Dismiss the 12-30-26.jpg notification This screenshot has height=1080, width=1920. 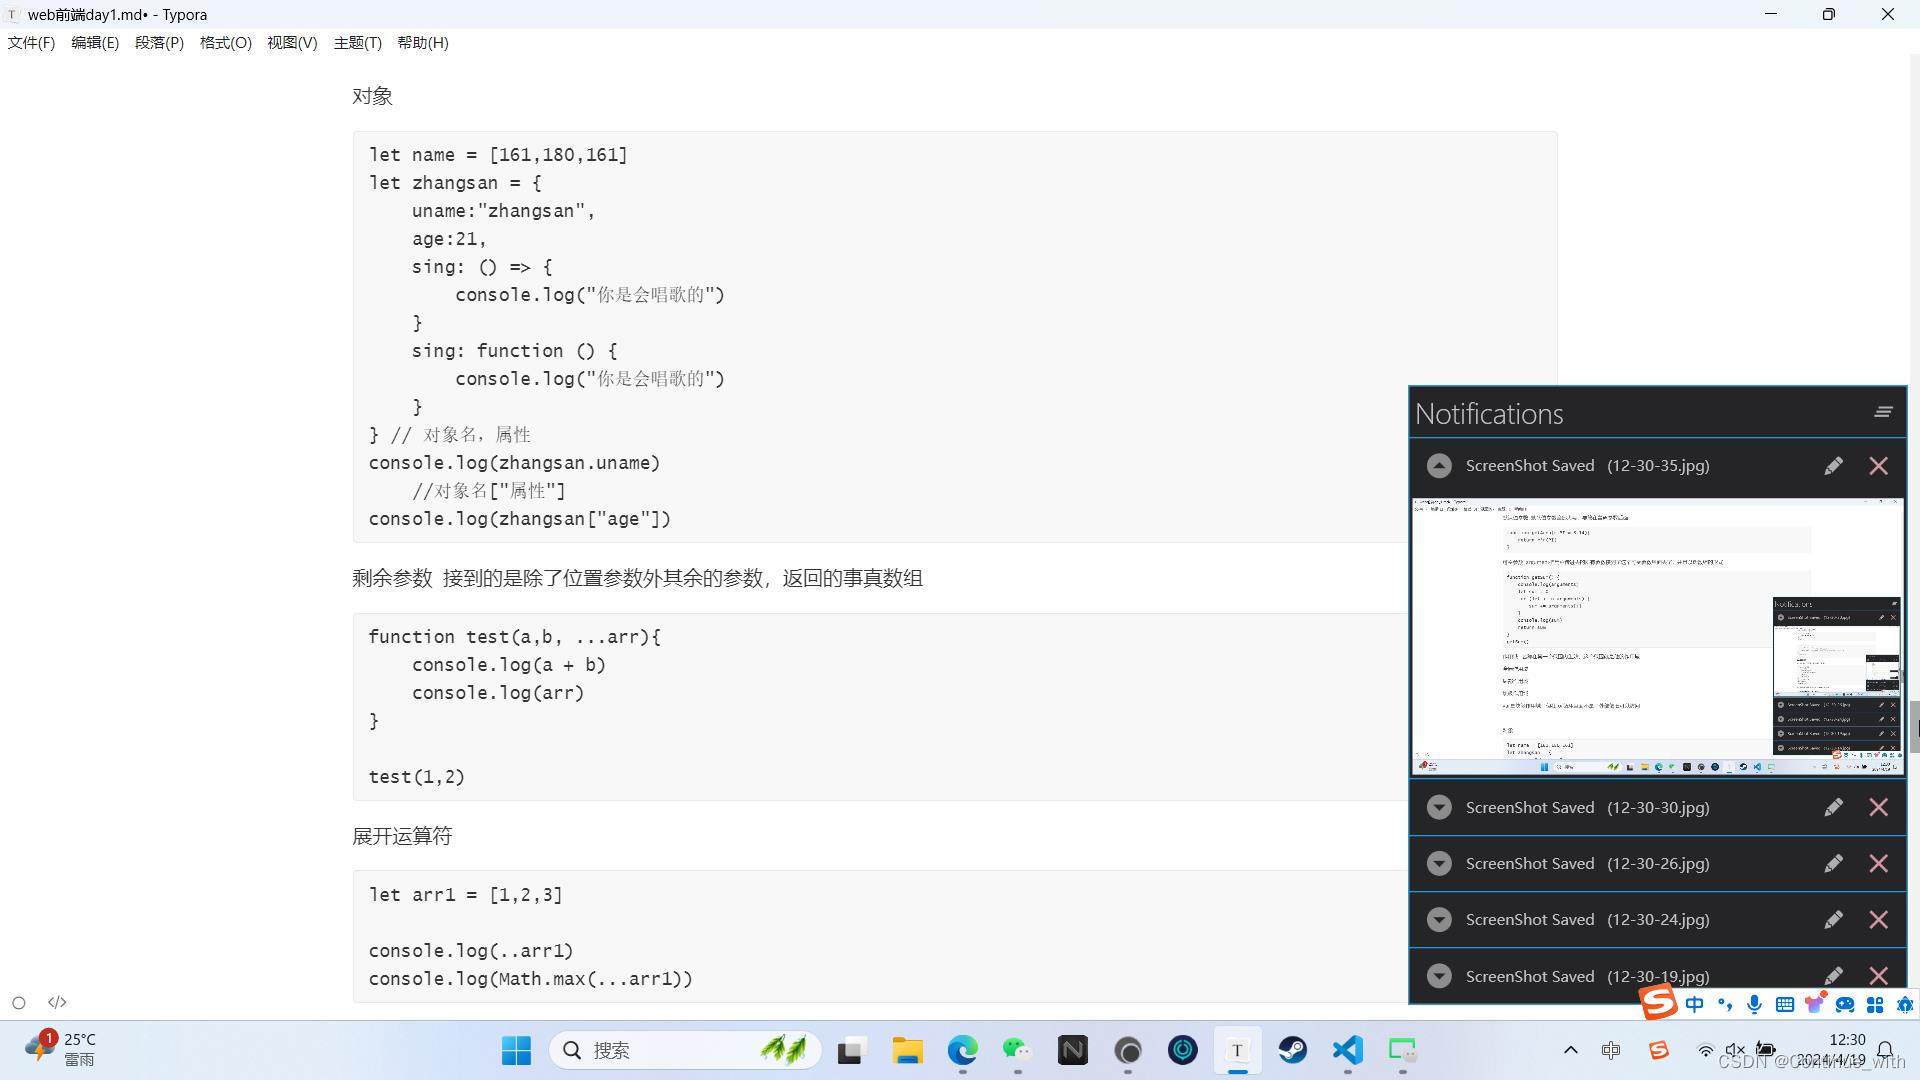[x=1879, y=864]
